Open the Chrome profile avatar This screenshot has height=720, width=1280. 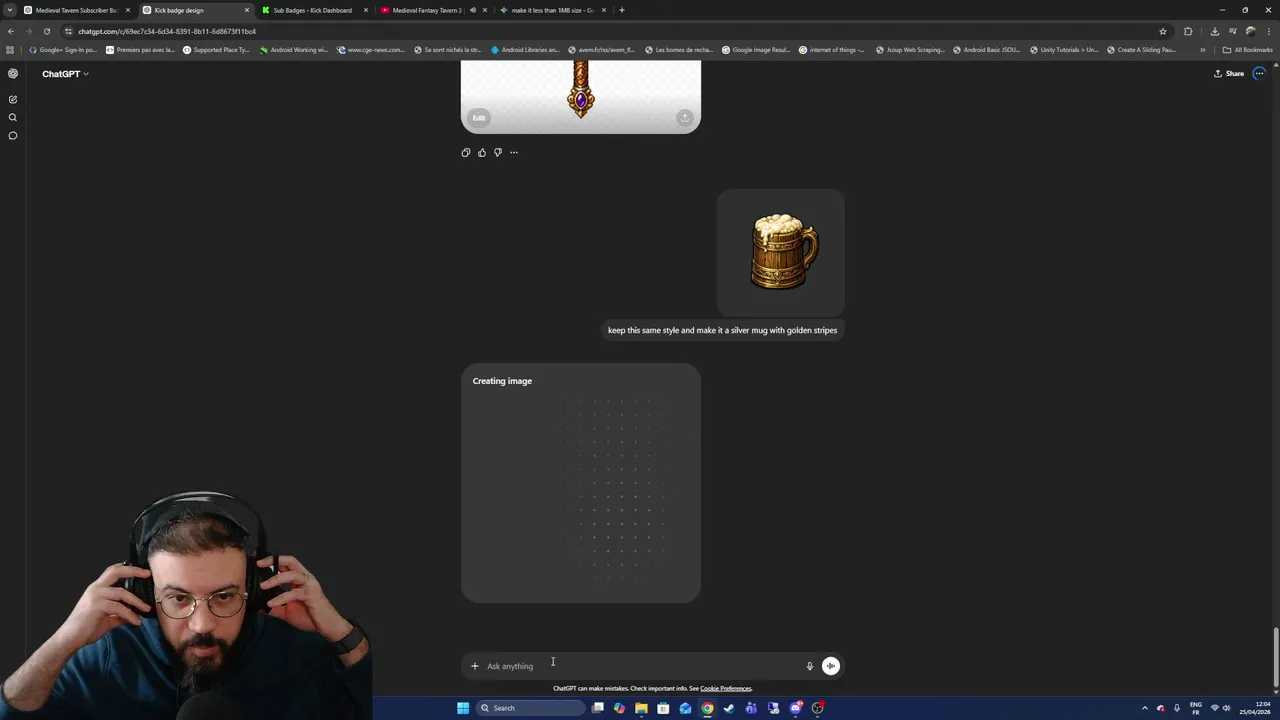point(1250,31)
